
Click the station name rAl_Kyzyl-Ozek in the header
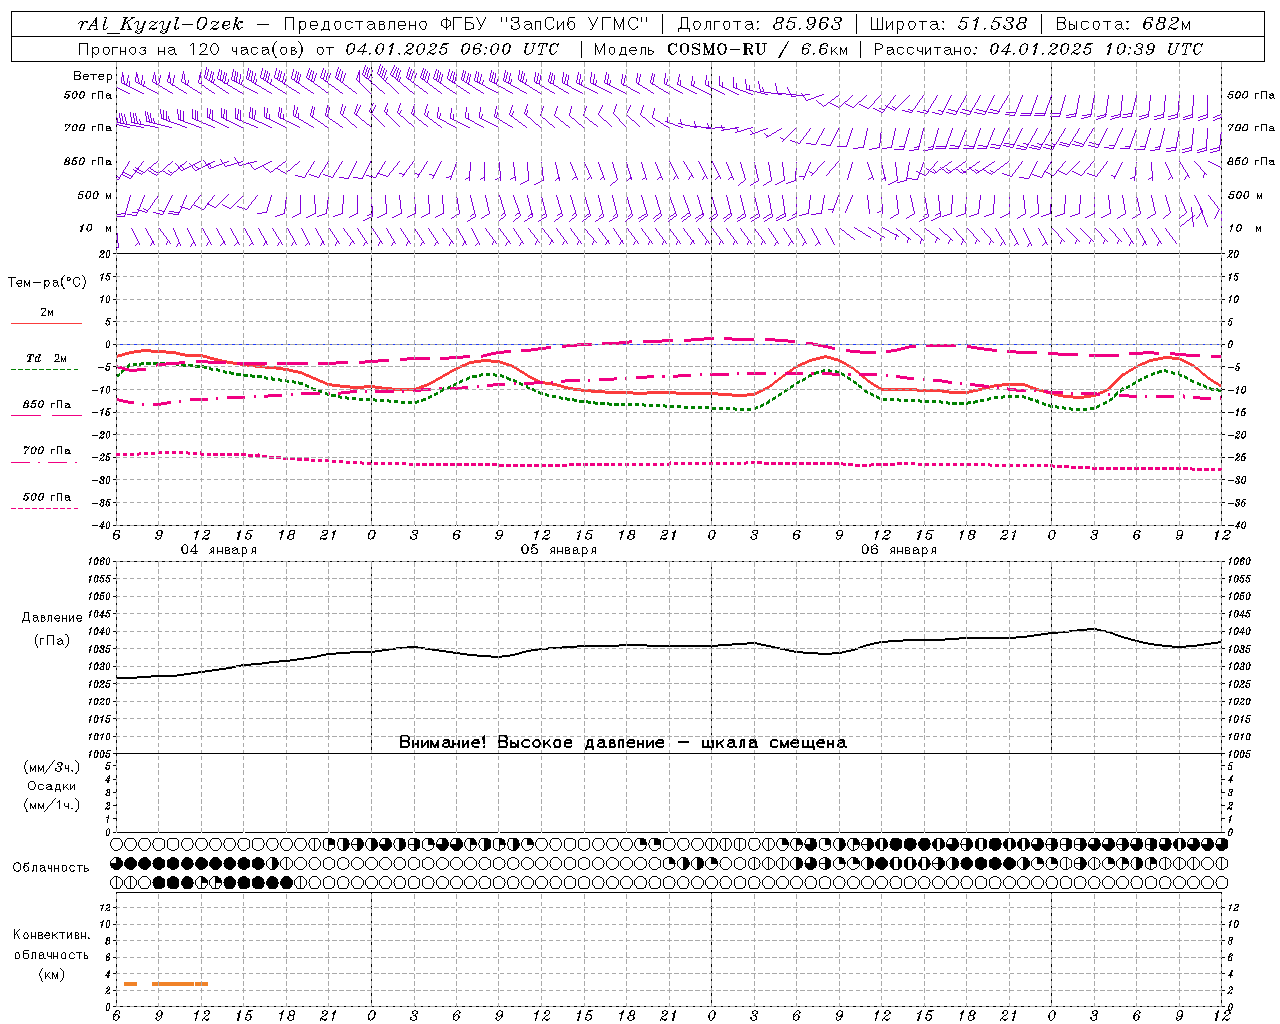[160, 24]
